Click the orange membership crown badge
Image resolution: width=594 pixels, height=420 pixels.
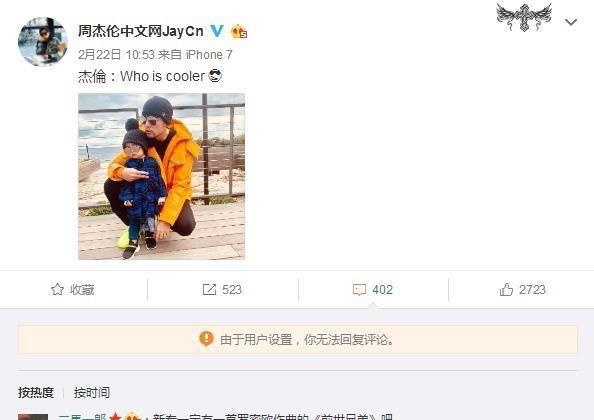[239, 31]
